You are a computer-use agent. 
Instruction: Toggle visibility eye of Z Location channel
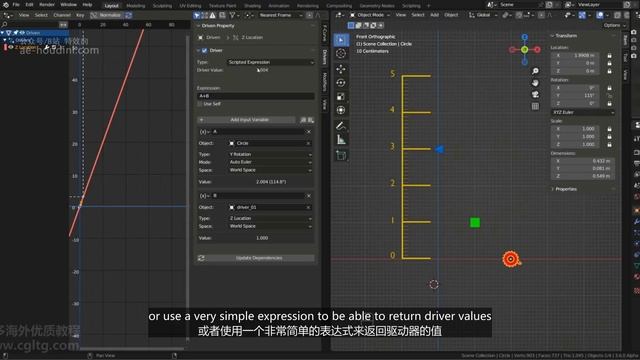pos(11,47)
